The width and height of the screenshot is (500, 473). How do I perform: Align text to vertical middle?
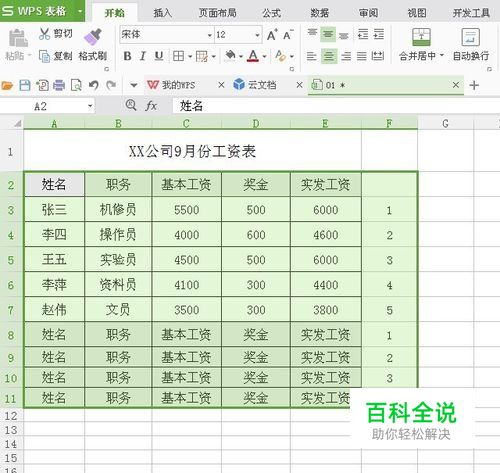point(328,34)
